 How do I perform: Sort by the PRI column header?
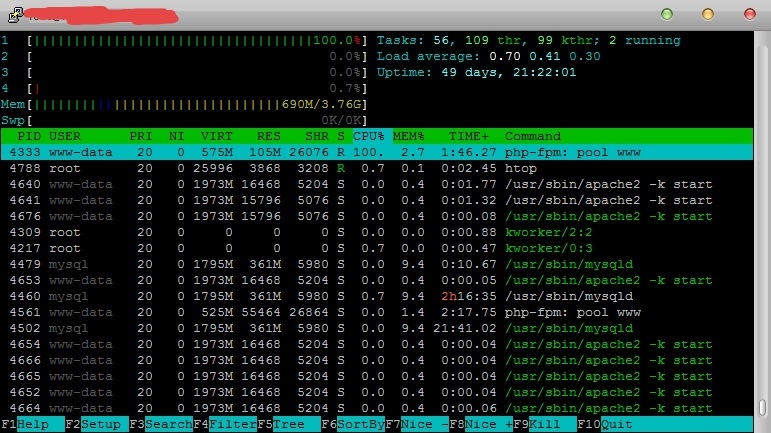click(141, 136)
